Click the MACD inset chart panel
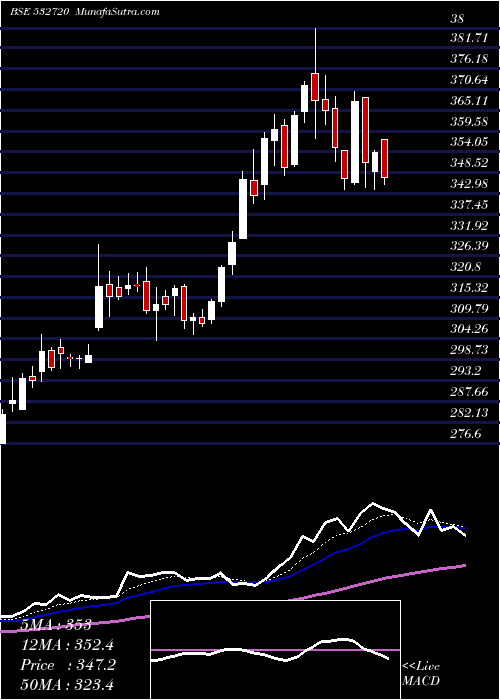 click(275, 650)
